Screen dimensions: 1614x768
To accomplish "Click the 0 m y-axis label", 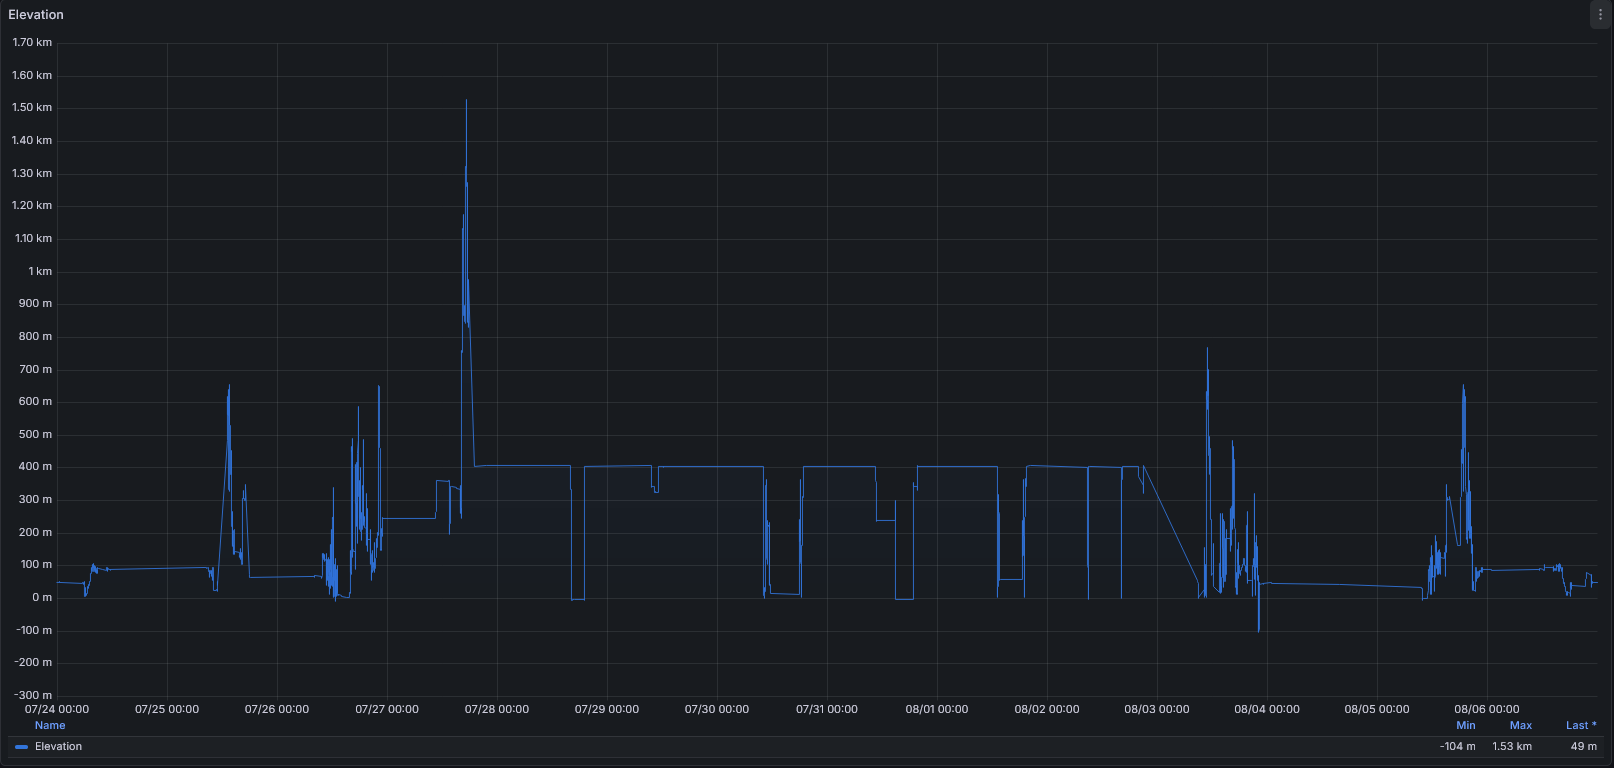I will pos(42,598).
